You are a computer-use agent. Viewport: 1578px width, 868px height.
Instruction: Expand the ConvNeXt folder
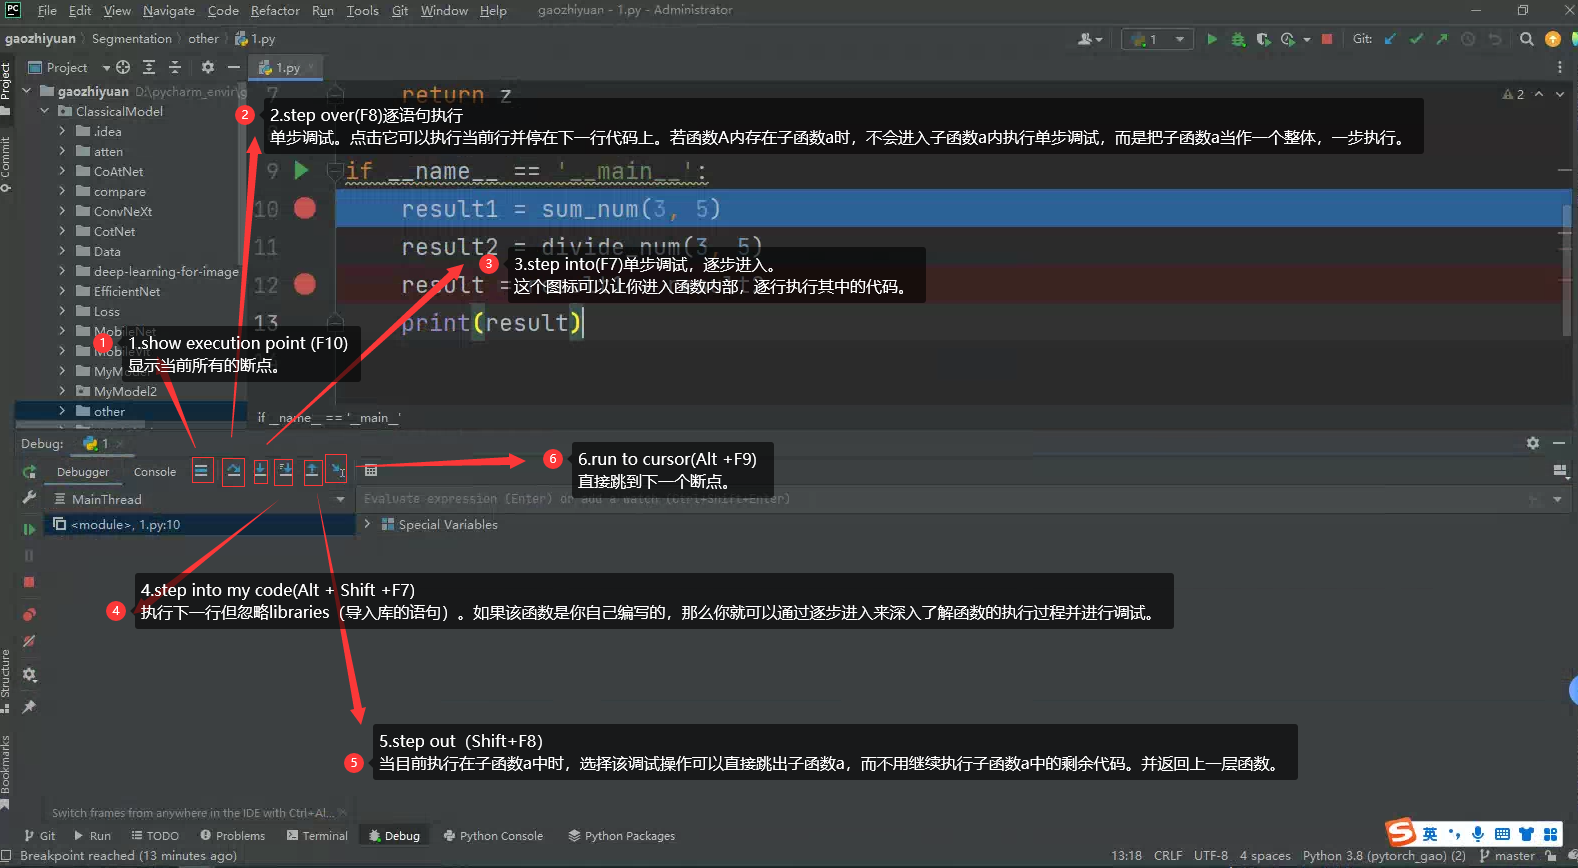point(62,211)
